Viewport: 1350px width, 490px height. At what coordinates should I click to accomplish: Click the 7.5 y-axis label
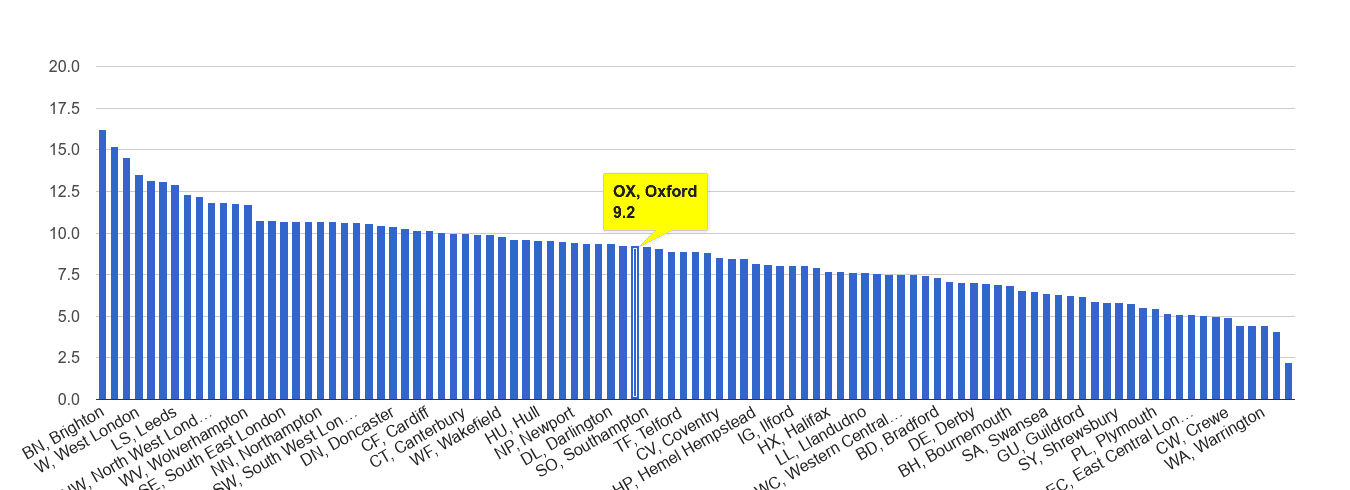tap(68, 275)
